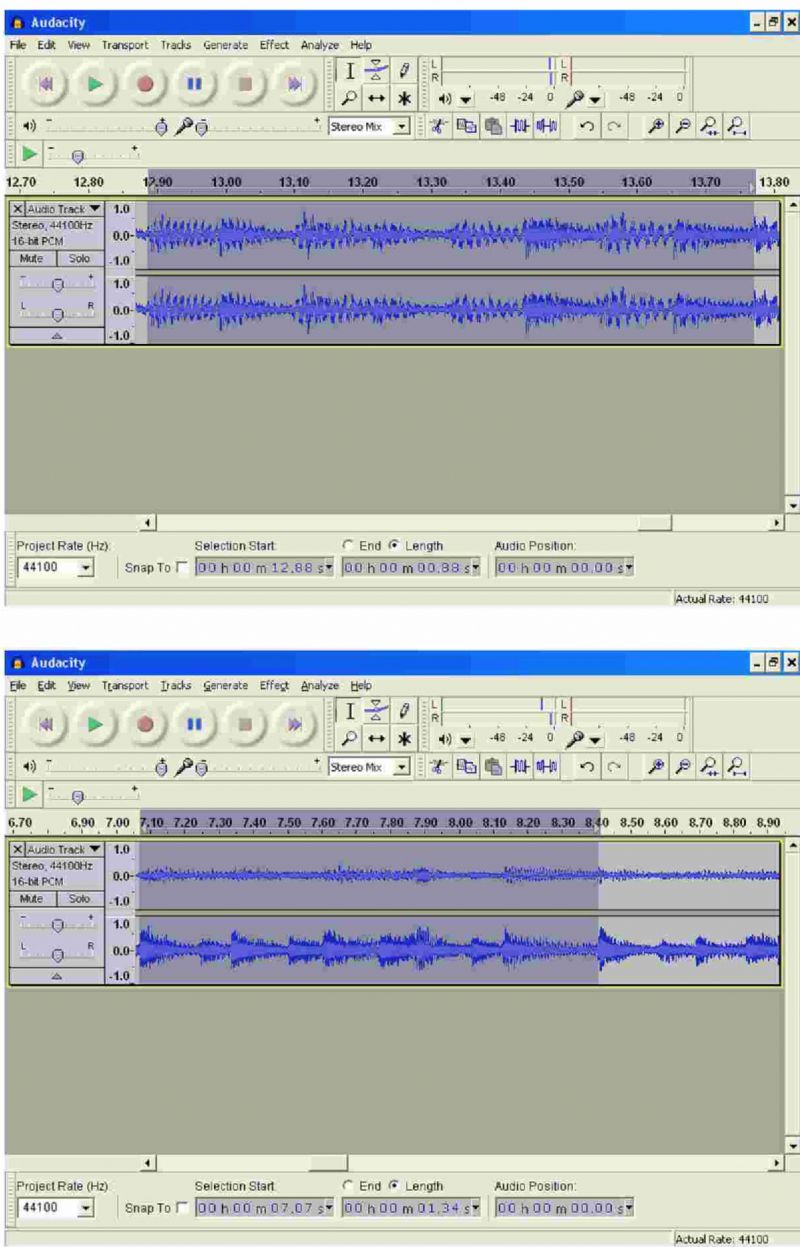Select the Length radio button in the lower window
The width and height of the screenshot is (800, 1247).
tap(394, 1186)
